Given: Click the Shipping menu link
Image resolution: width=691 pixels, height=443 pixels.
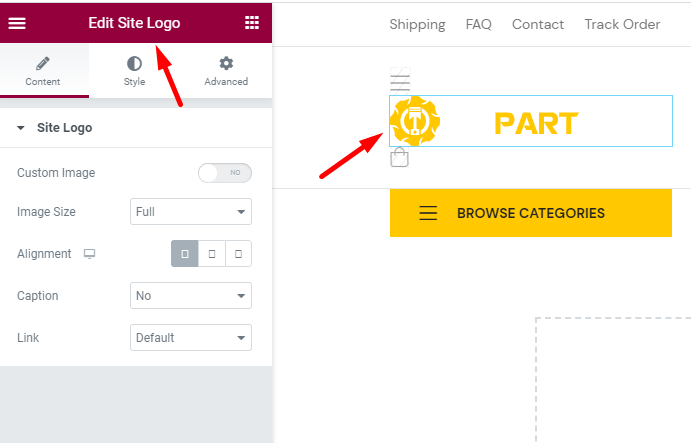Looking at the screenshot, I should pyautogui.click(x=417, y=24).
